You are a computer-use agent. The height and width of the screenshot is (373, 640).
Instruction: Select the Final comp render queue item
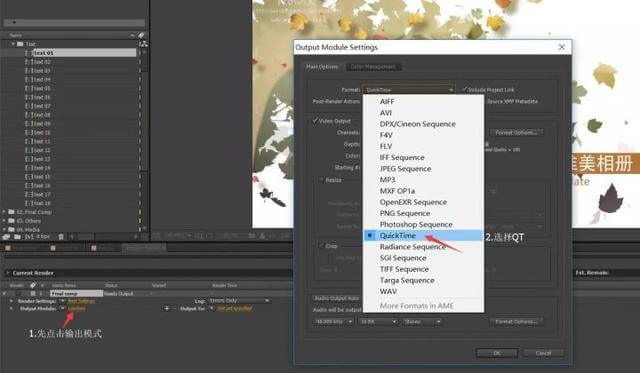pyautogui.click(x=76, y=293)
